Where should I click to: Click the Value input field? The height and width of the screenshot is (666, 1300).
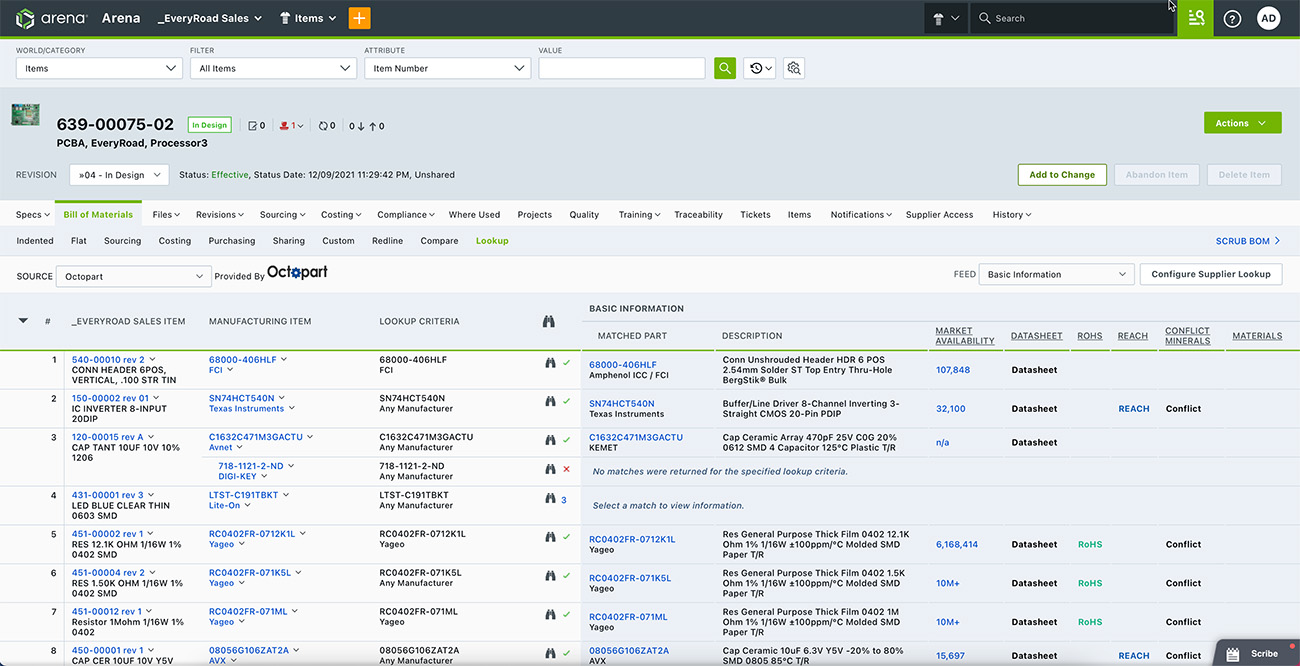[622, 68]
